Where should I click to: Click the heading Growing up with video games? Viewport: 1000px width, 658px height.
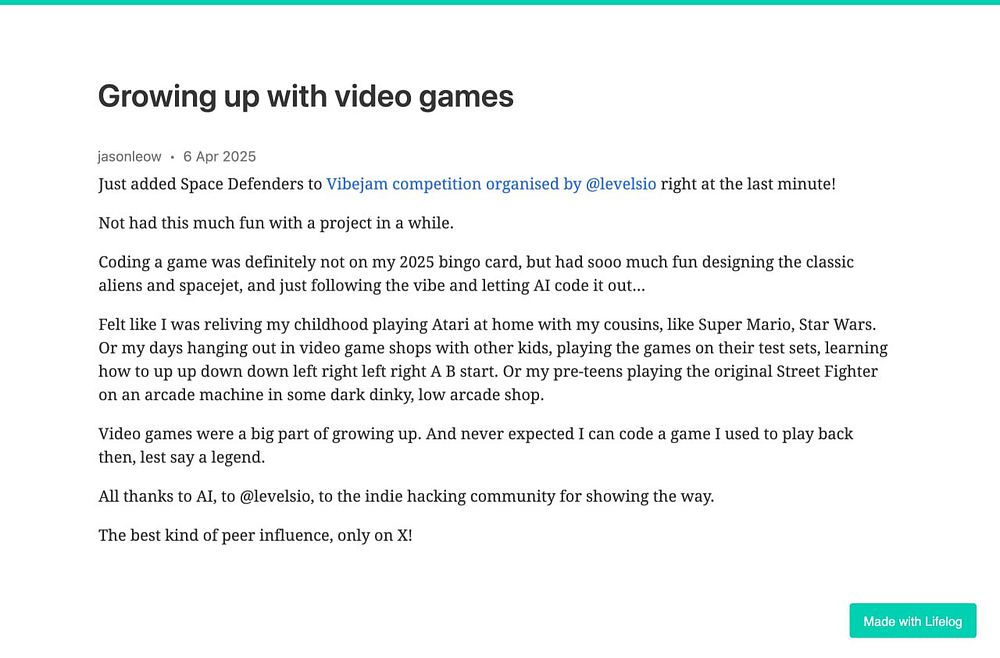pyautogui.click(x=305, y=96)
